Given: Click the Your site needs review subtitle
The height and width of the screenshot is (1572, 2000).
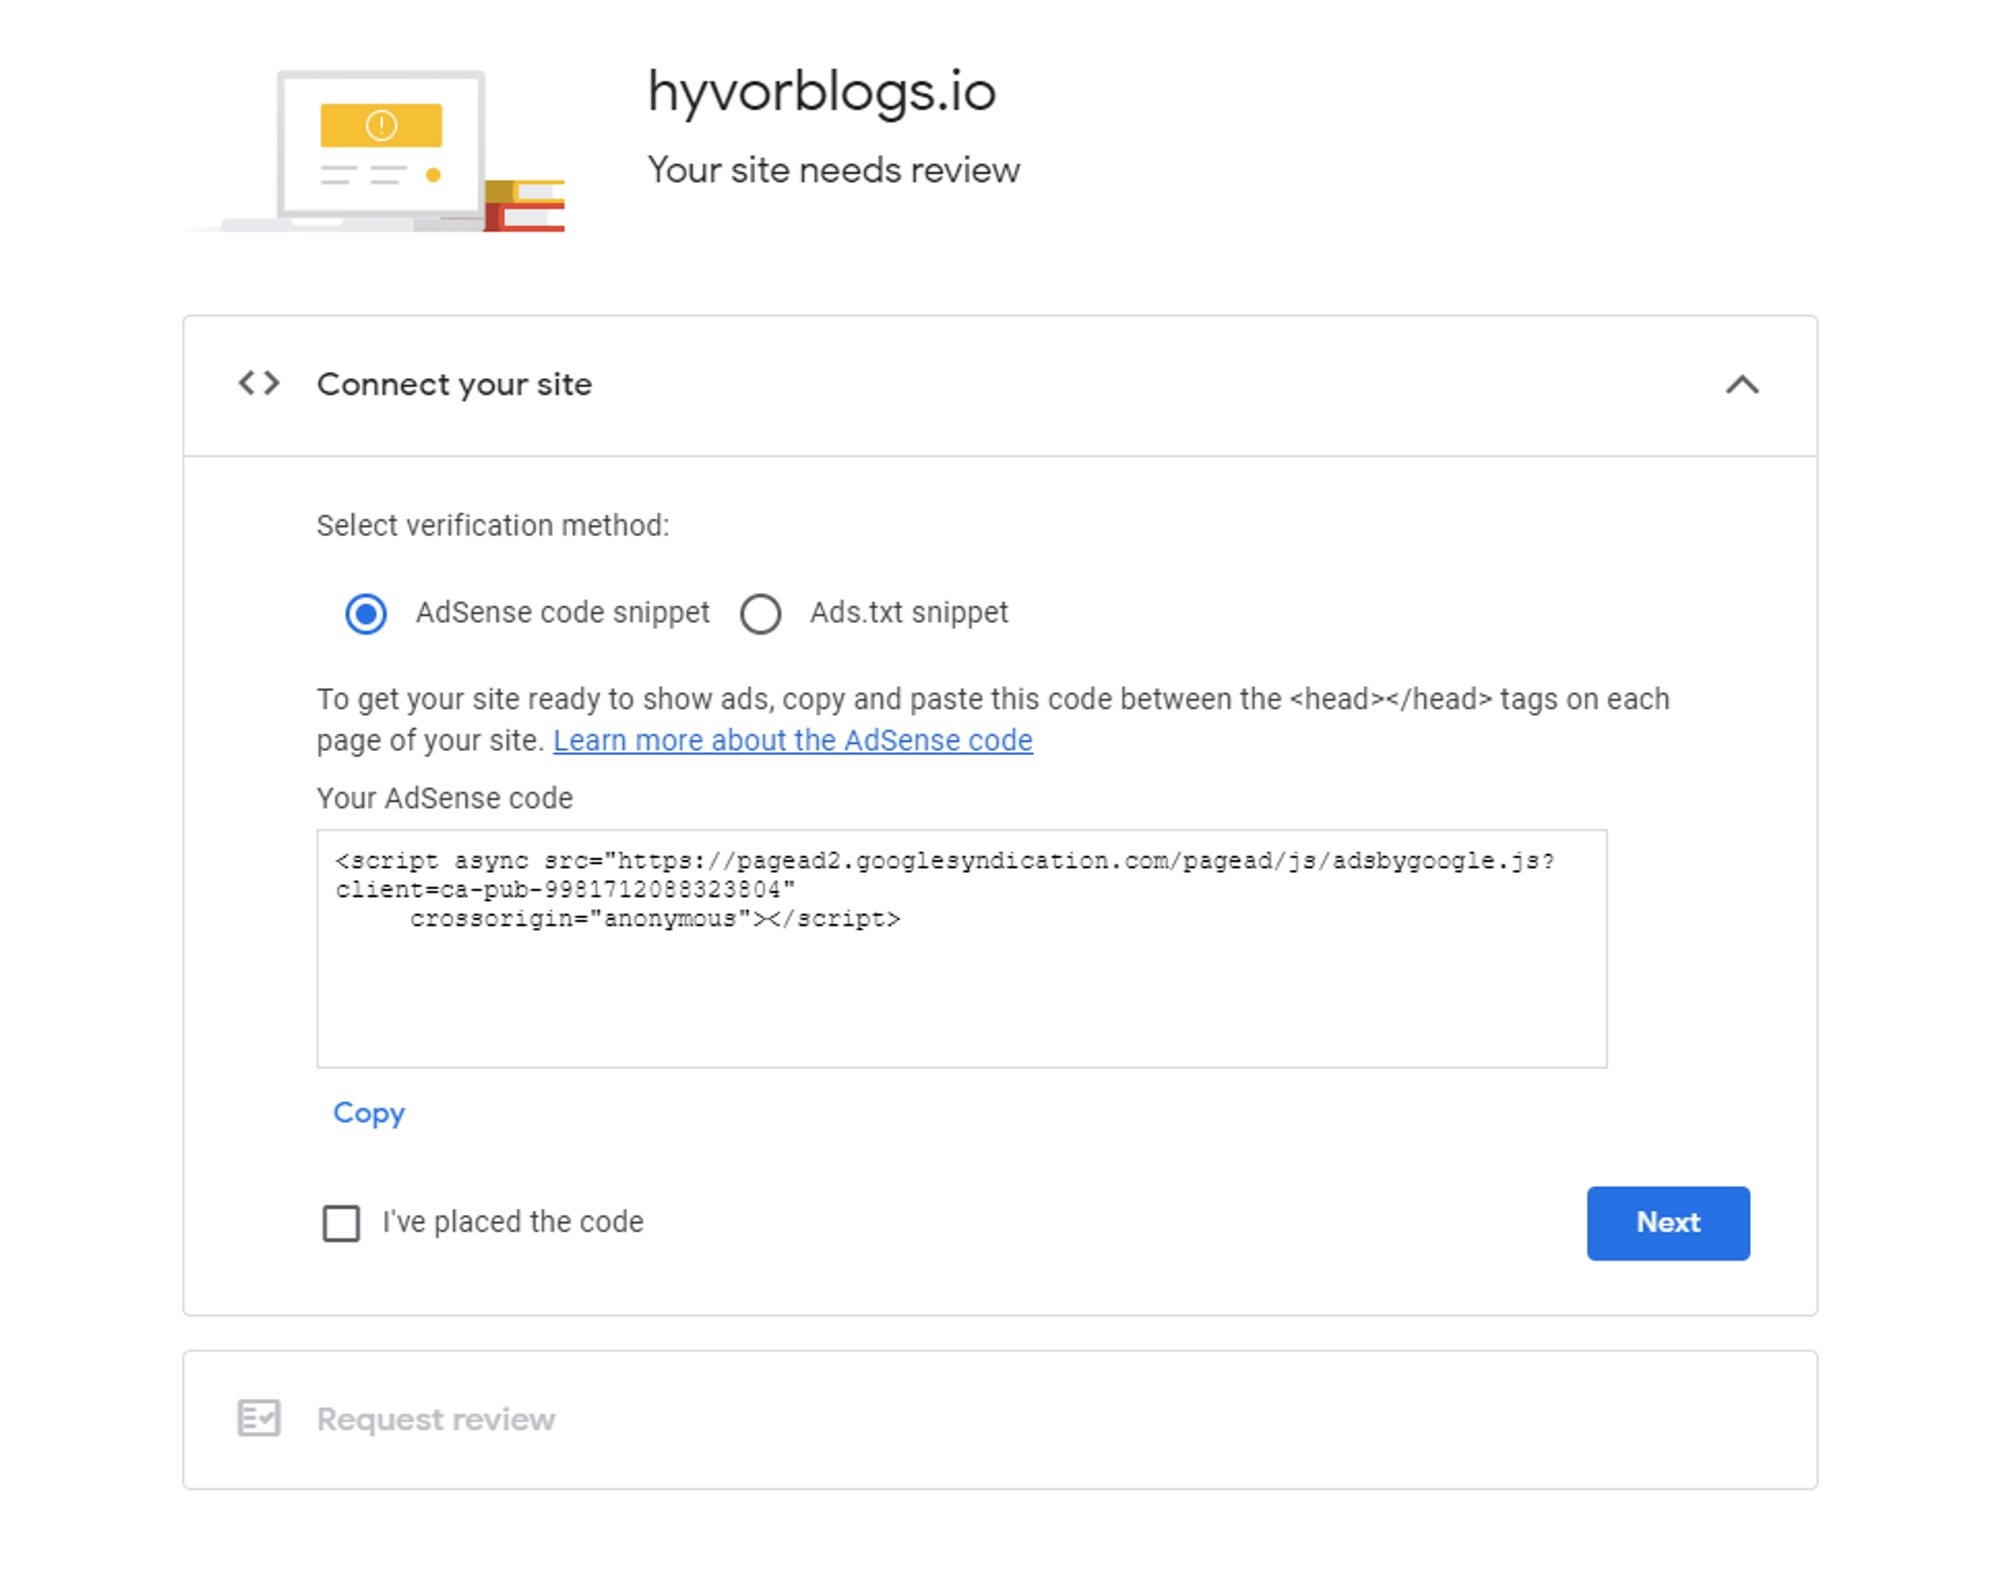Looking at the screenshot, I should click(x=834, y=170).
